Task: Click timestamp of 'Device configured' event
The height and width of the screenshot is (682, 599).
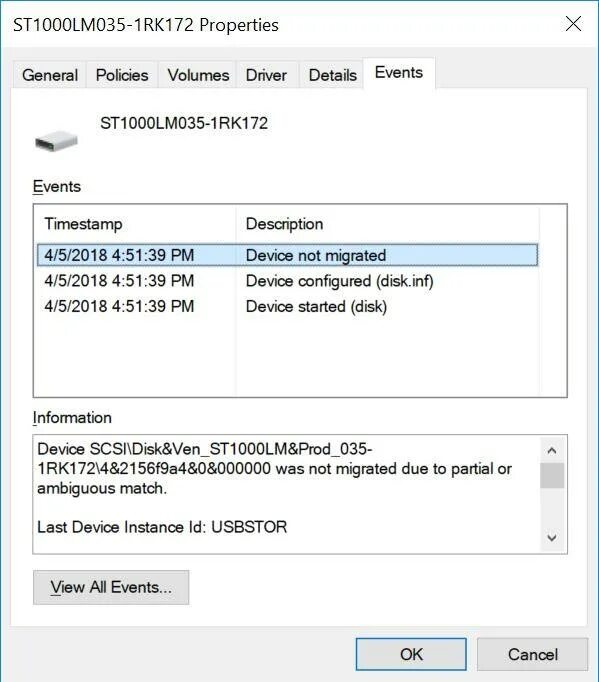Action: click(119, 281)
